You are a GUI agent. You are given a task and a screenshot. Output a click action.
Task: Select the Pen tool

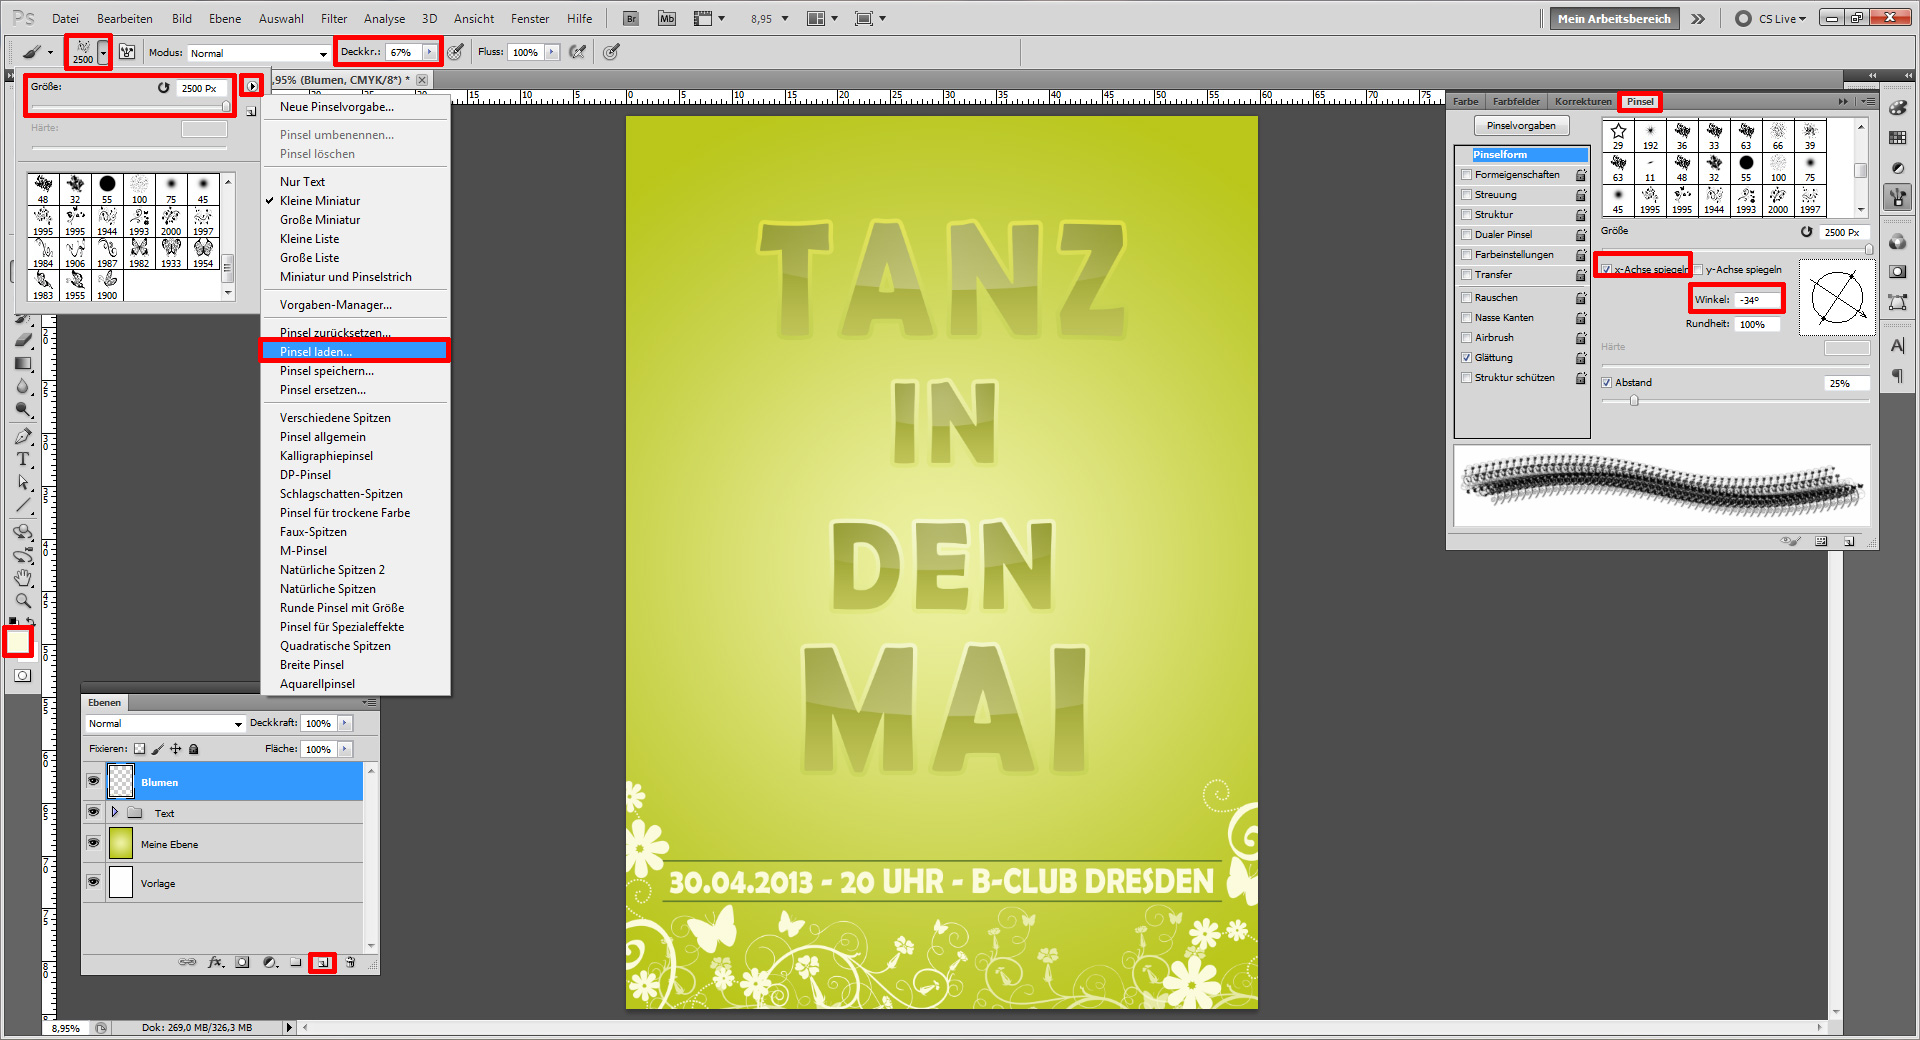click(22, 434)
